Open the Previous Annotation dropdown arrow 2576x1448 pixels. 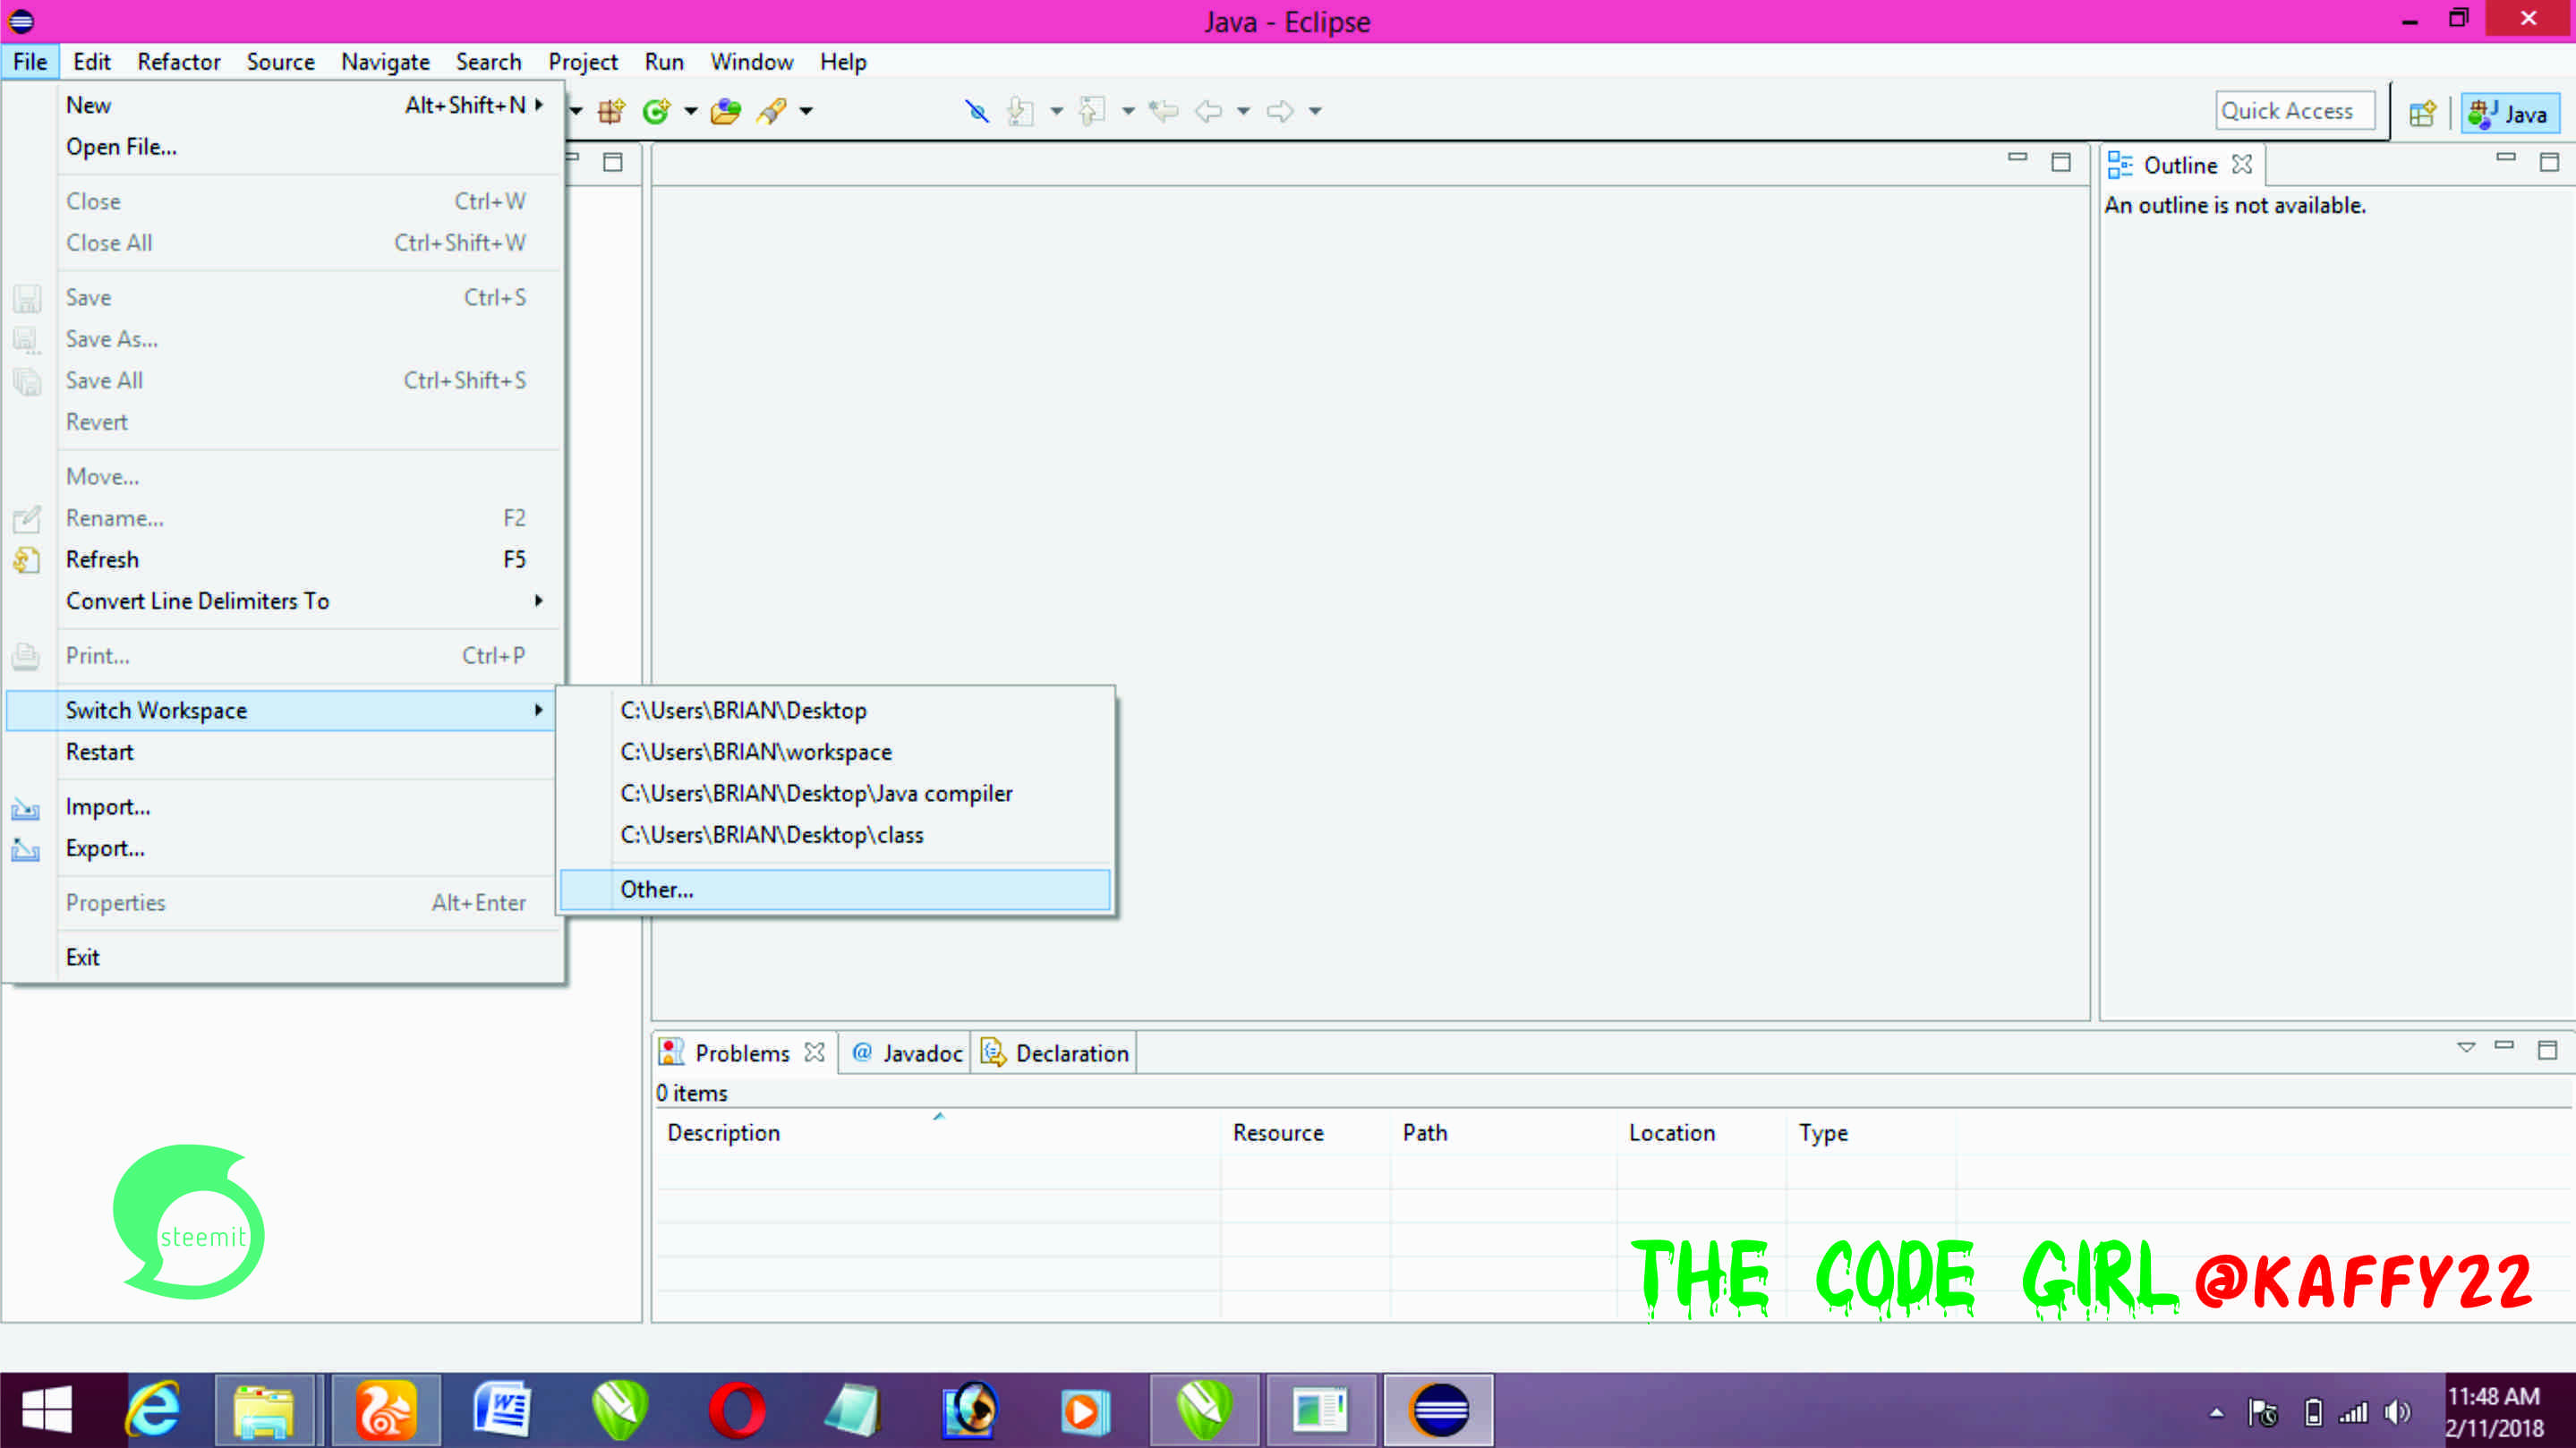click(x=1128, y=112)
